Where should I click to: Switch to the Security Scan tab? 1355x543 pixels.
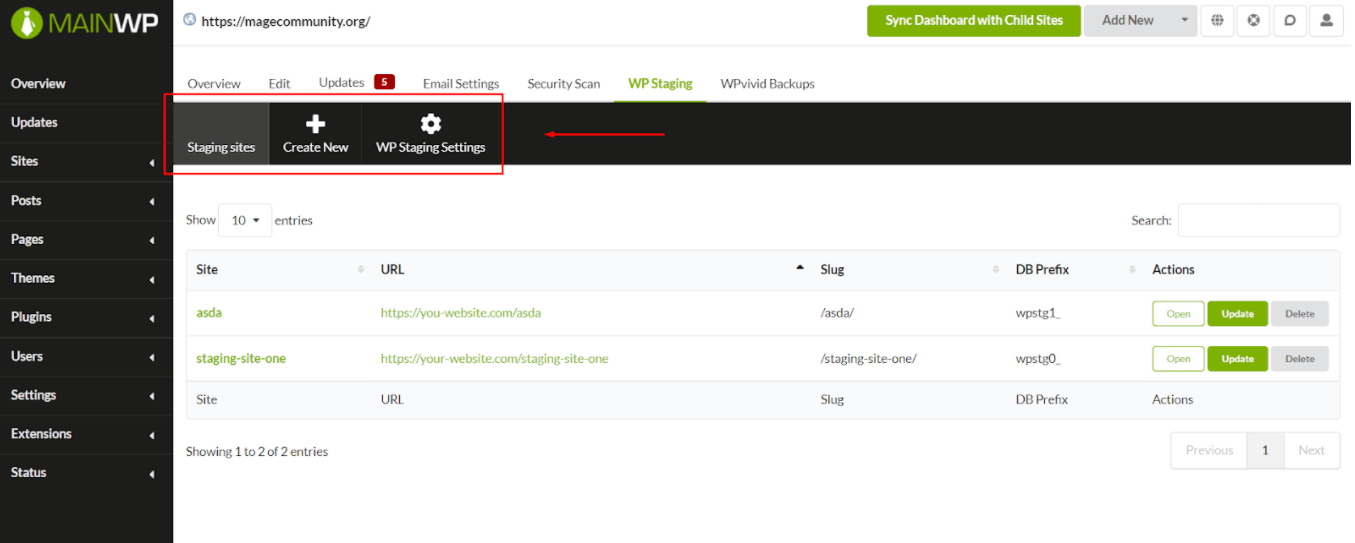[x=564, y=84]
